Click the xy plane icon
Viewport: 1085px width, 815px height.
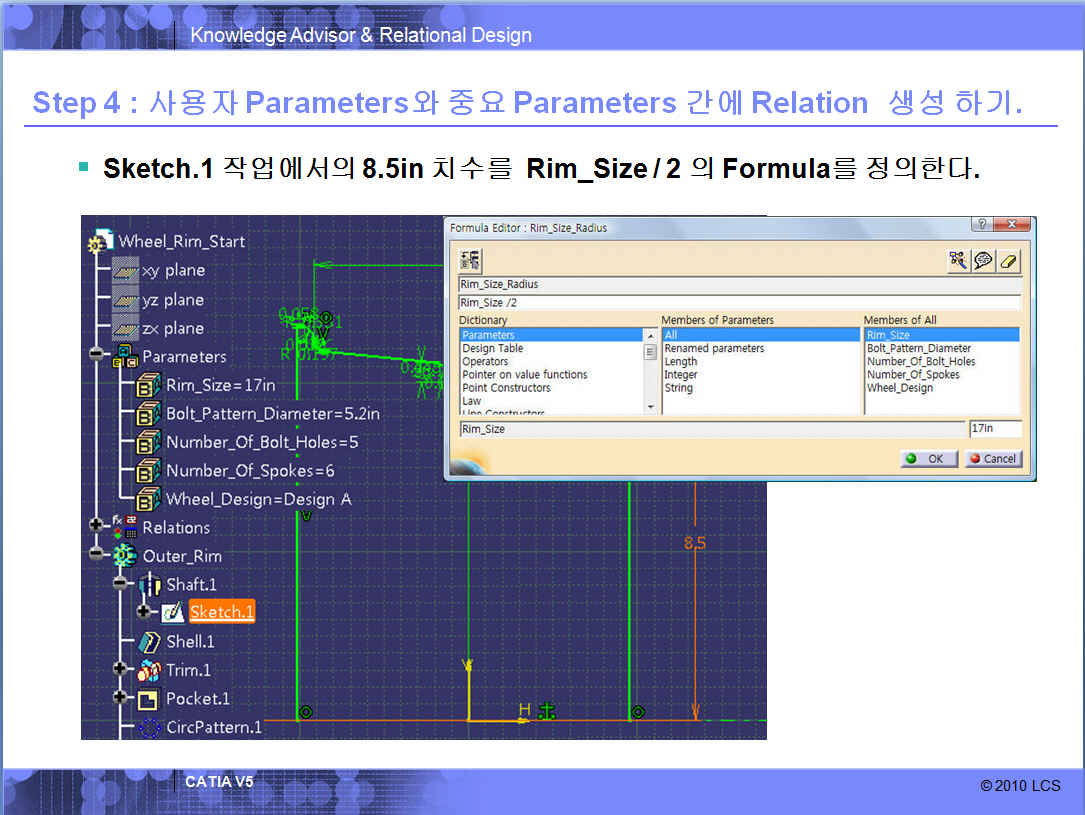point(124,271)
